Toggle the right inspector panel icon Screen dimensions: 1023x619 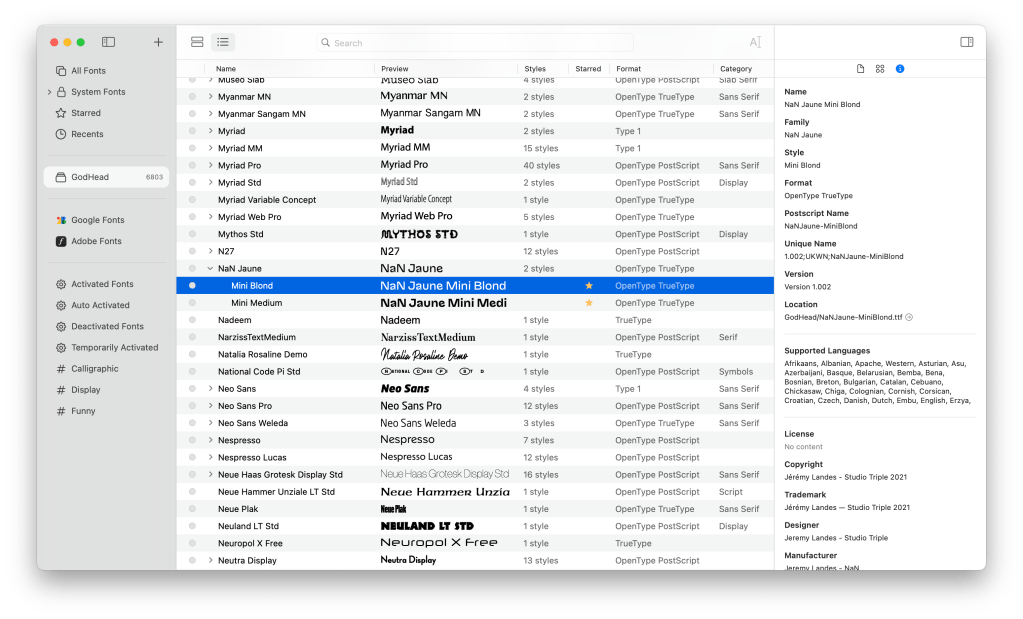[966, 42]
